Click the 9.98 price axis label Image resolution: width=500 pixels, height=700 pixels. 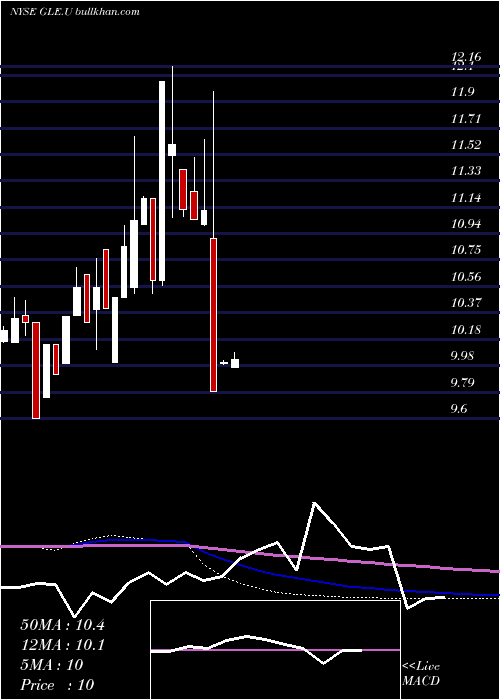click(462, 356)
